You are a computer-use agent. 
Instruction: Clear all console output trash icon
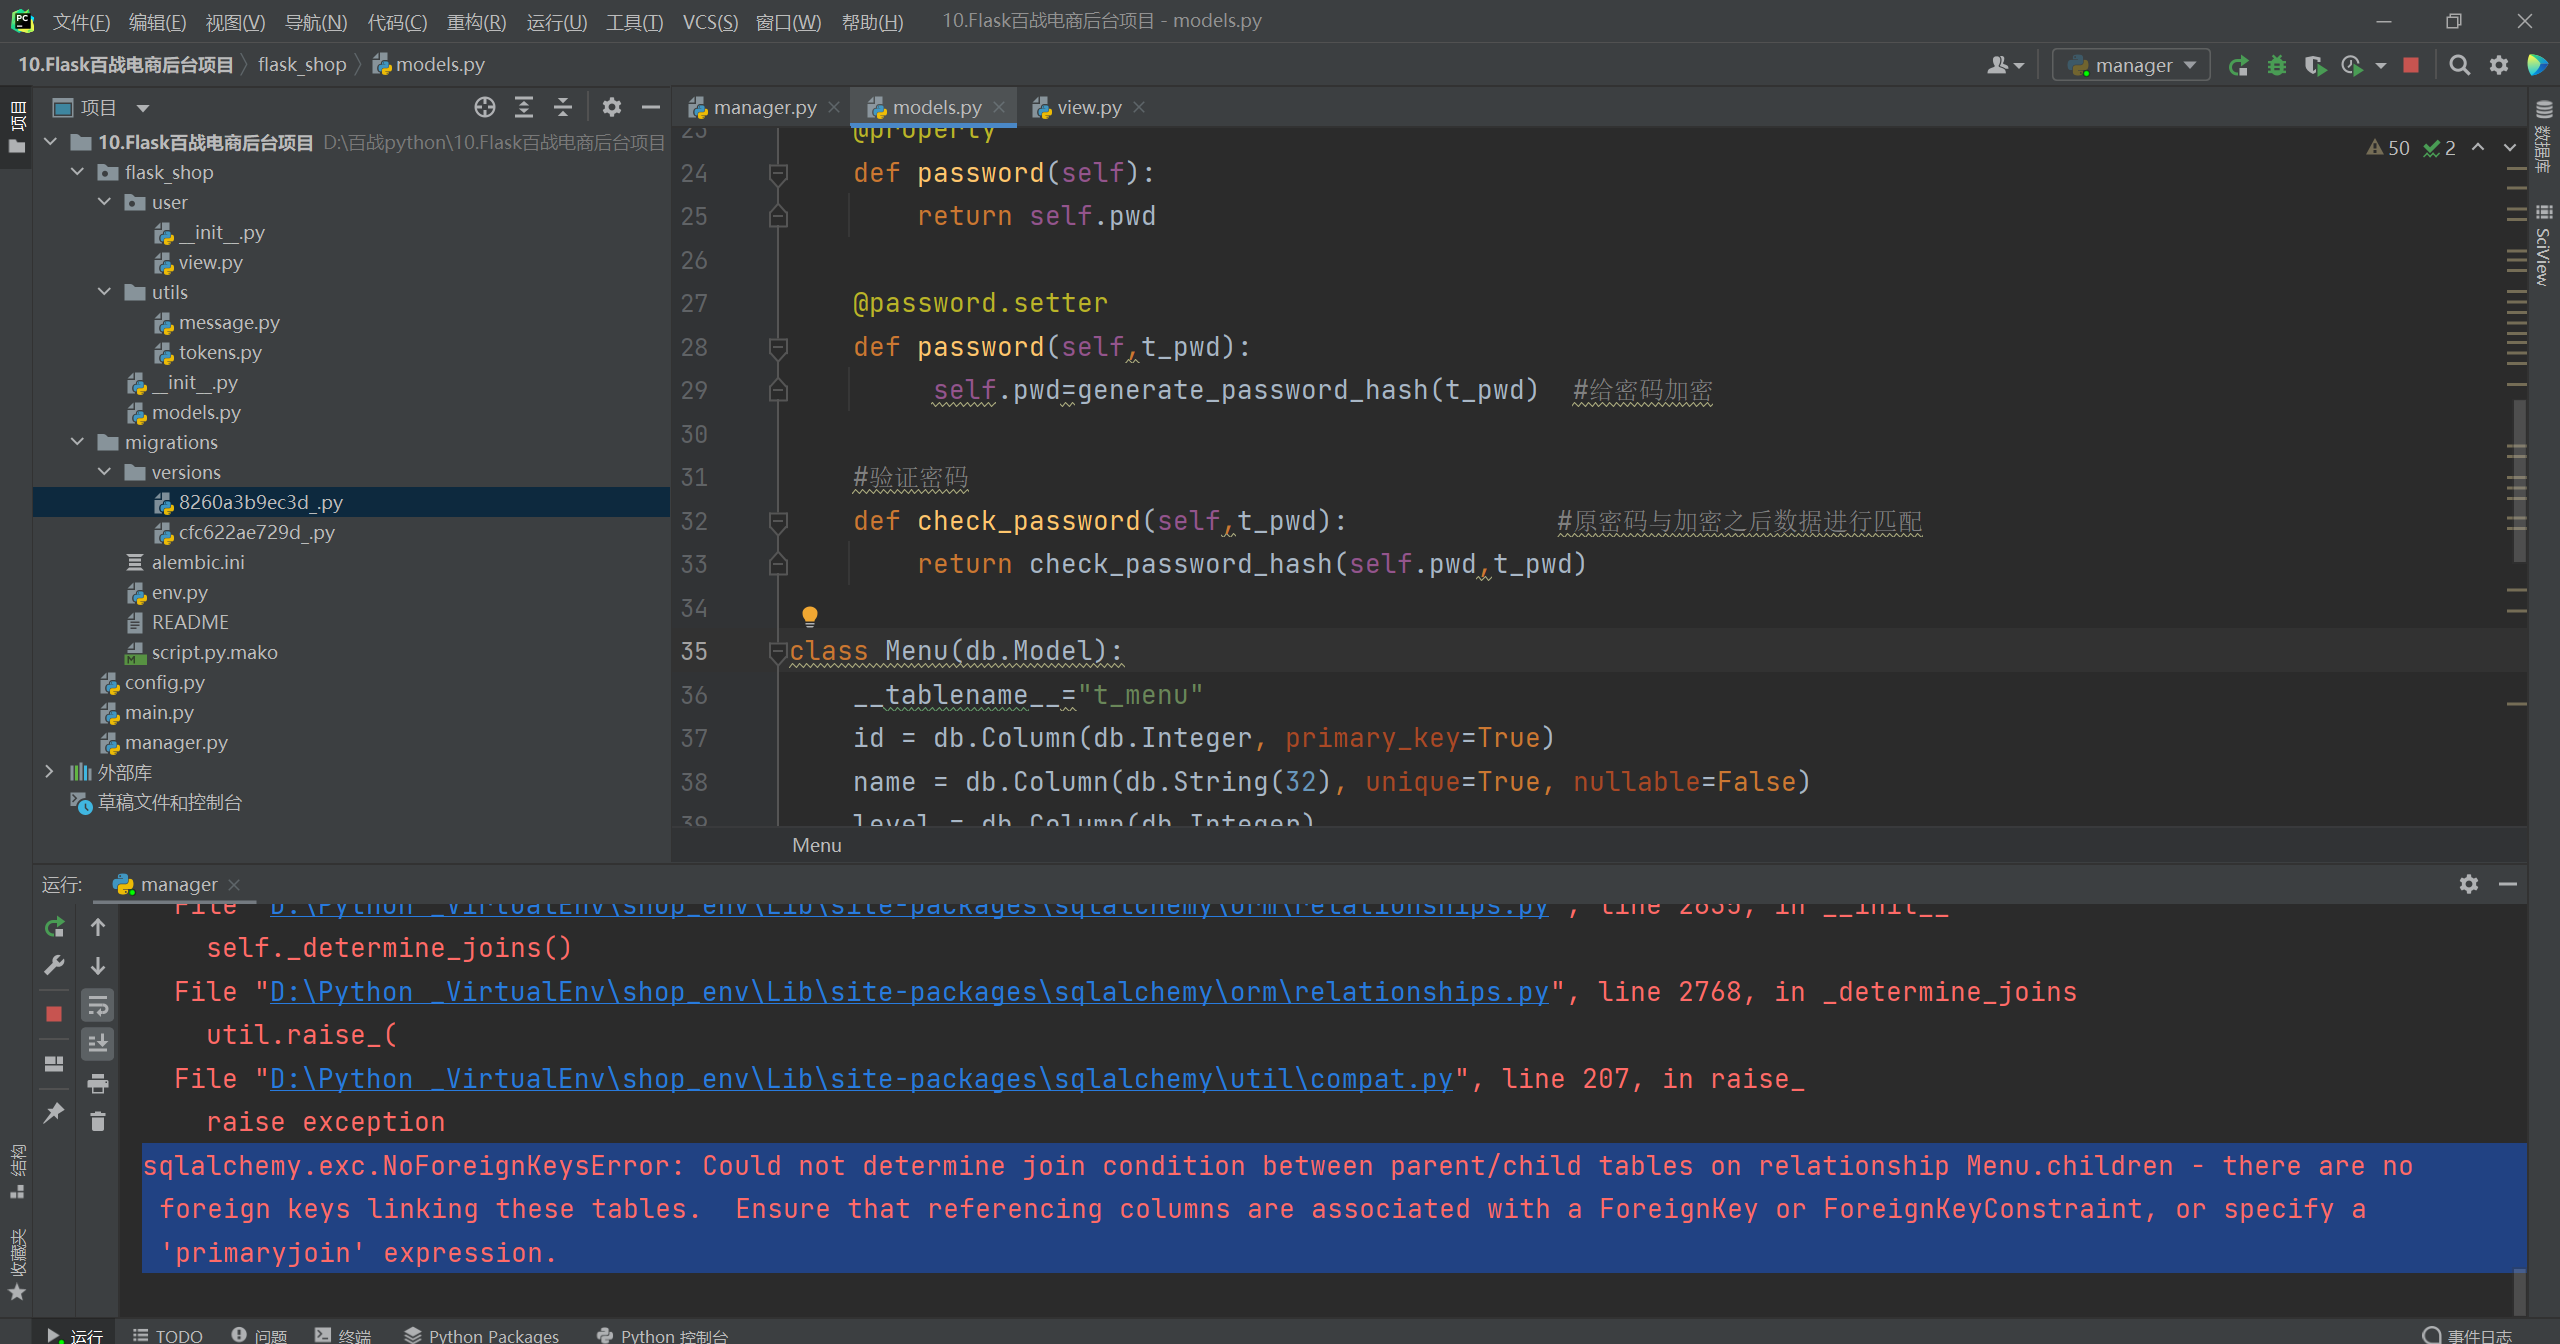point(98,1122)
